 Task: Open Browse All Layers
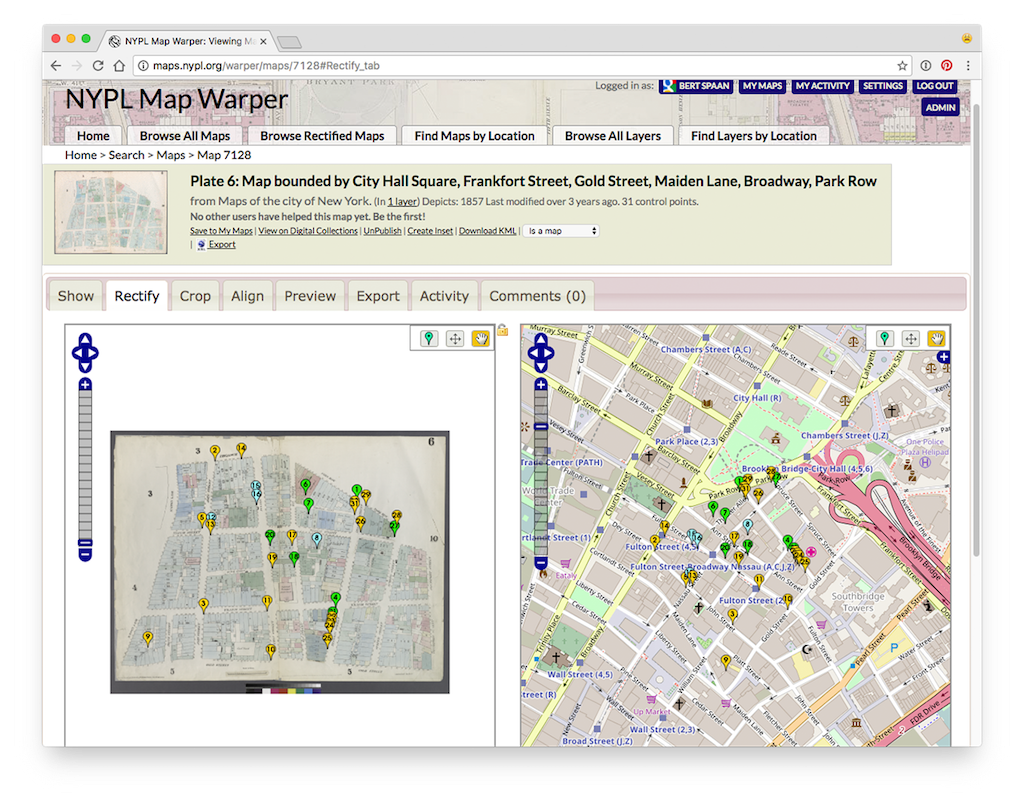[x=613, y=136]
